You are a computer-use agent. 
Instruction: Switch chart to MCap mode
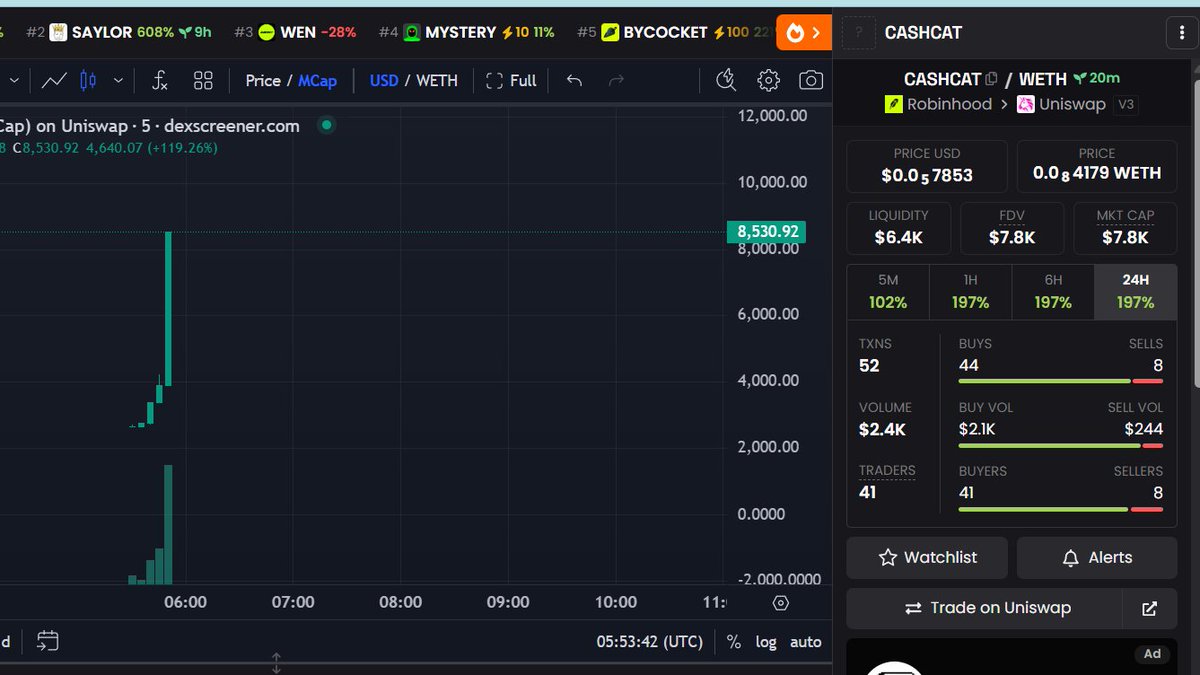click(317, 80)
